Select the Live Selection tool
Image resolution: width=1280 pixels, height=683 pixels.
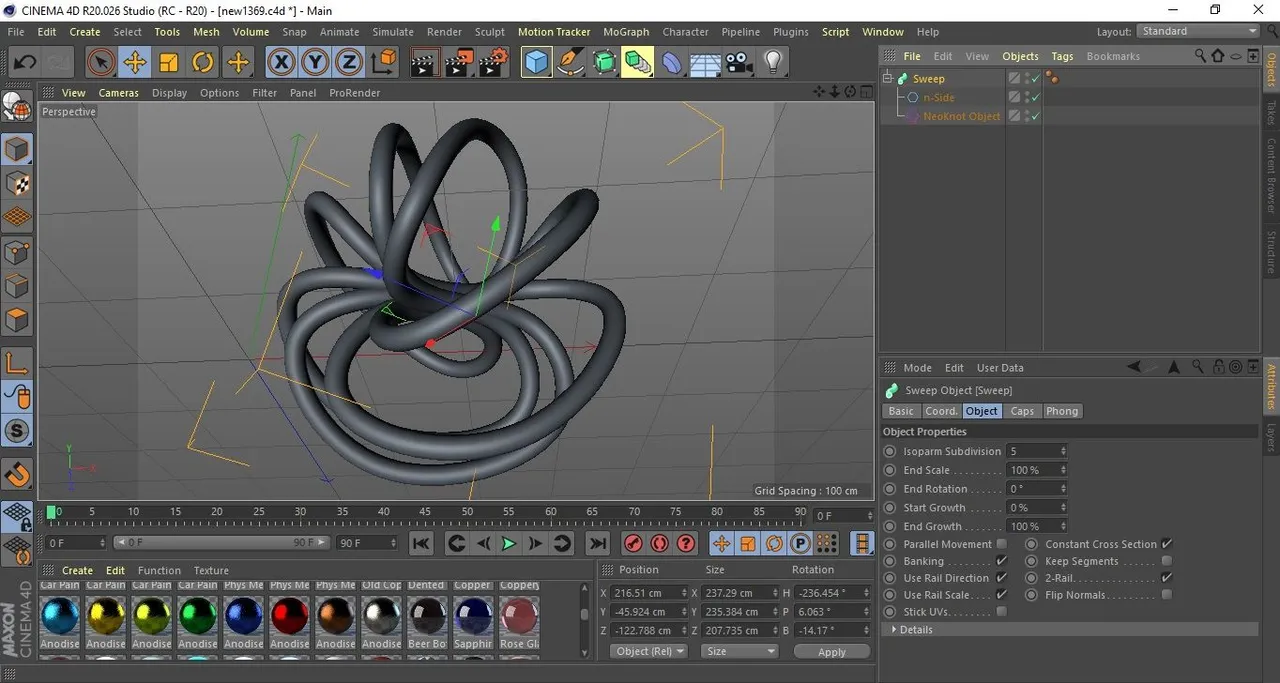coord(100,63)
